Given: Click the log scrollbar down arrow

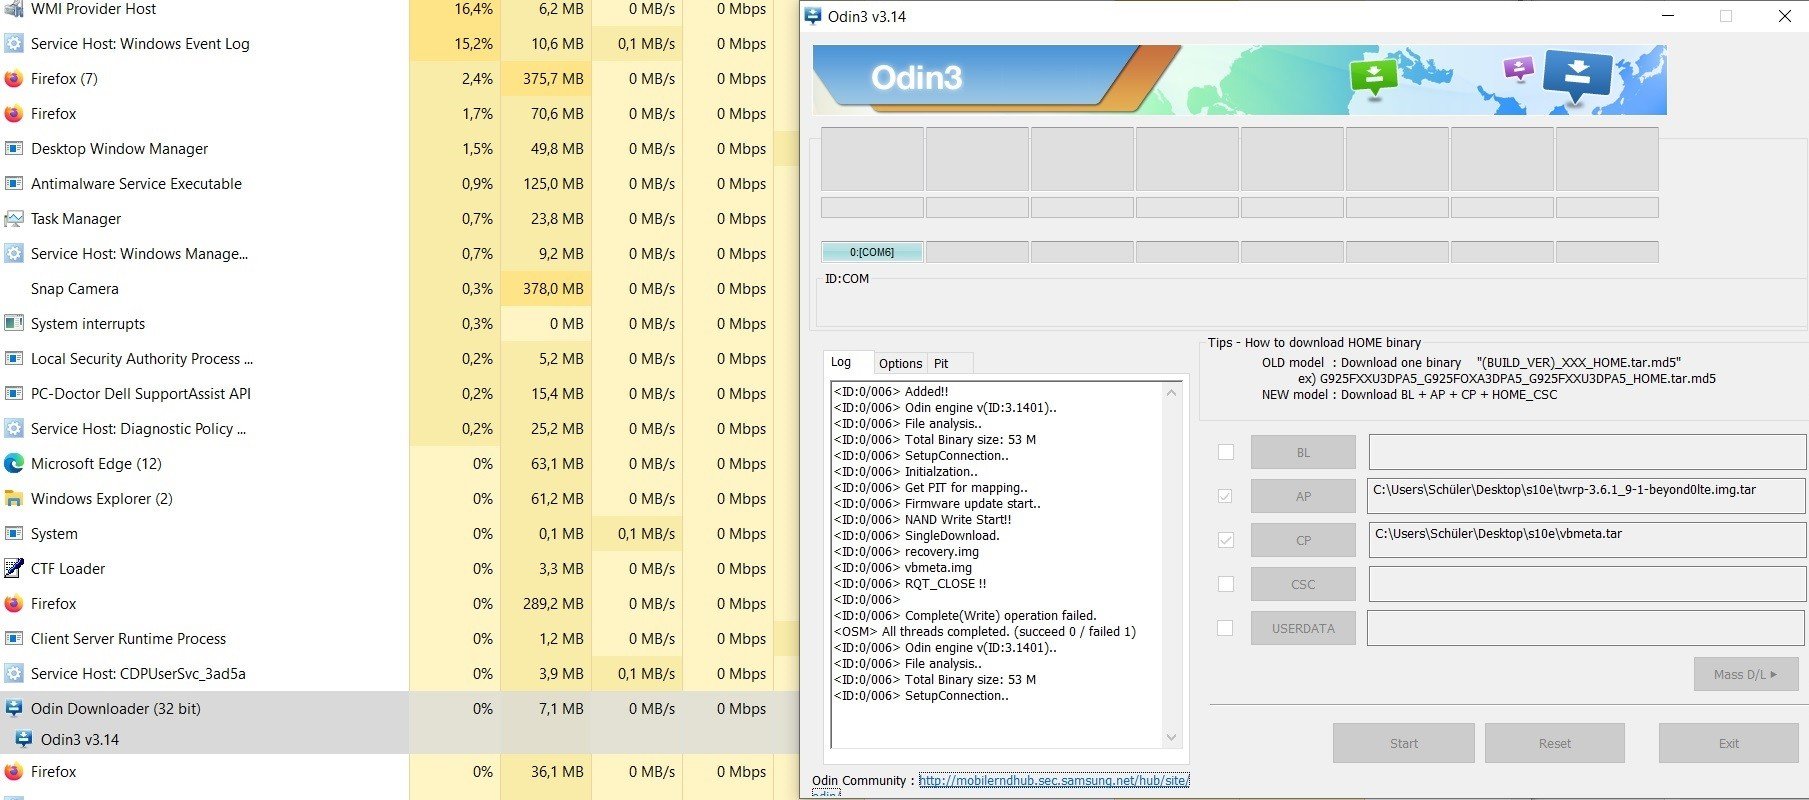Looking at the screenshot, I should pyautogui.click(x=1171, y=738).
